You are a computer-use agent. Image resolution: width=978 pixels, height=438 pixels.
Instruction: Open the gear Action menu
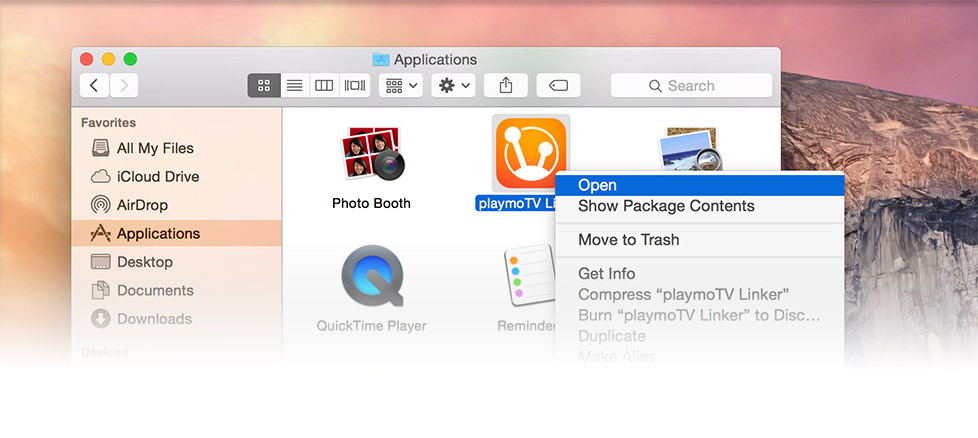point(454,85)
